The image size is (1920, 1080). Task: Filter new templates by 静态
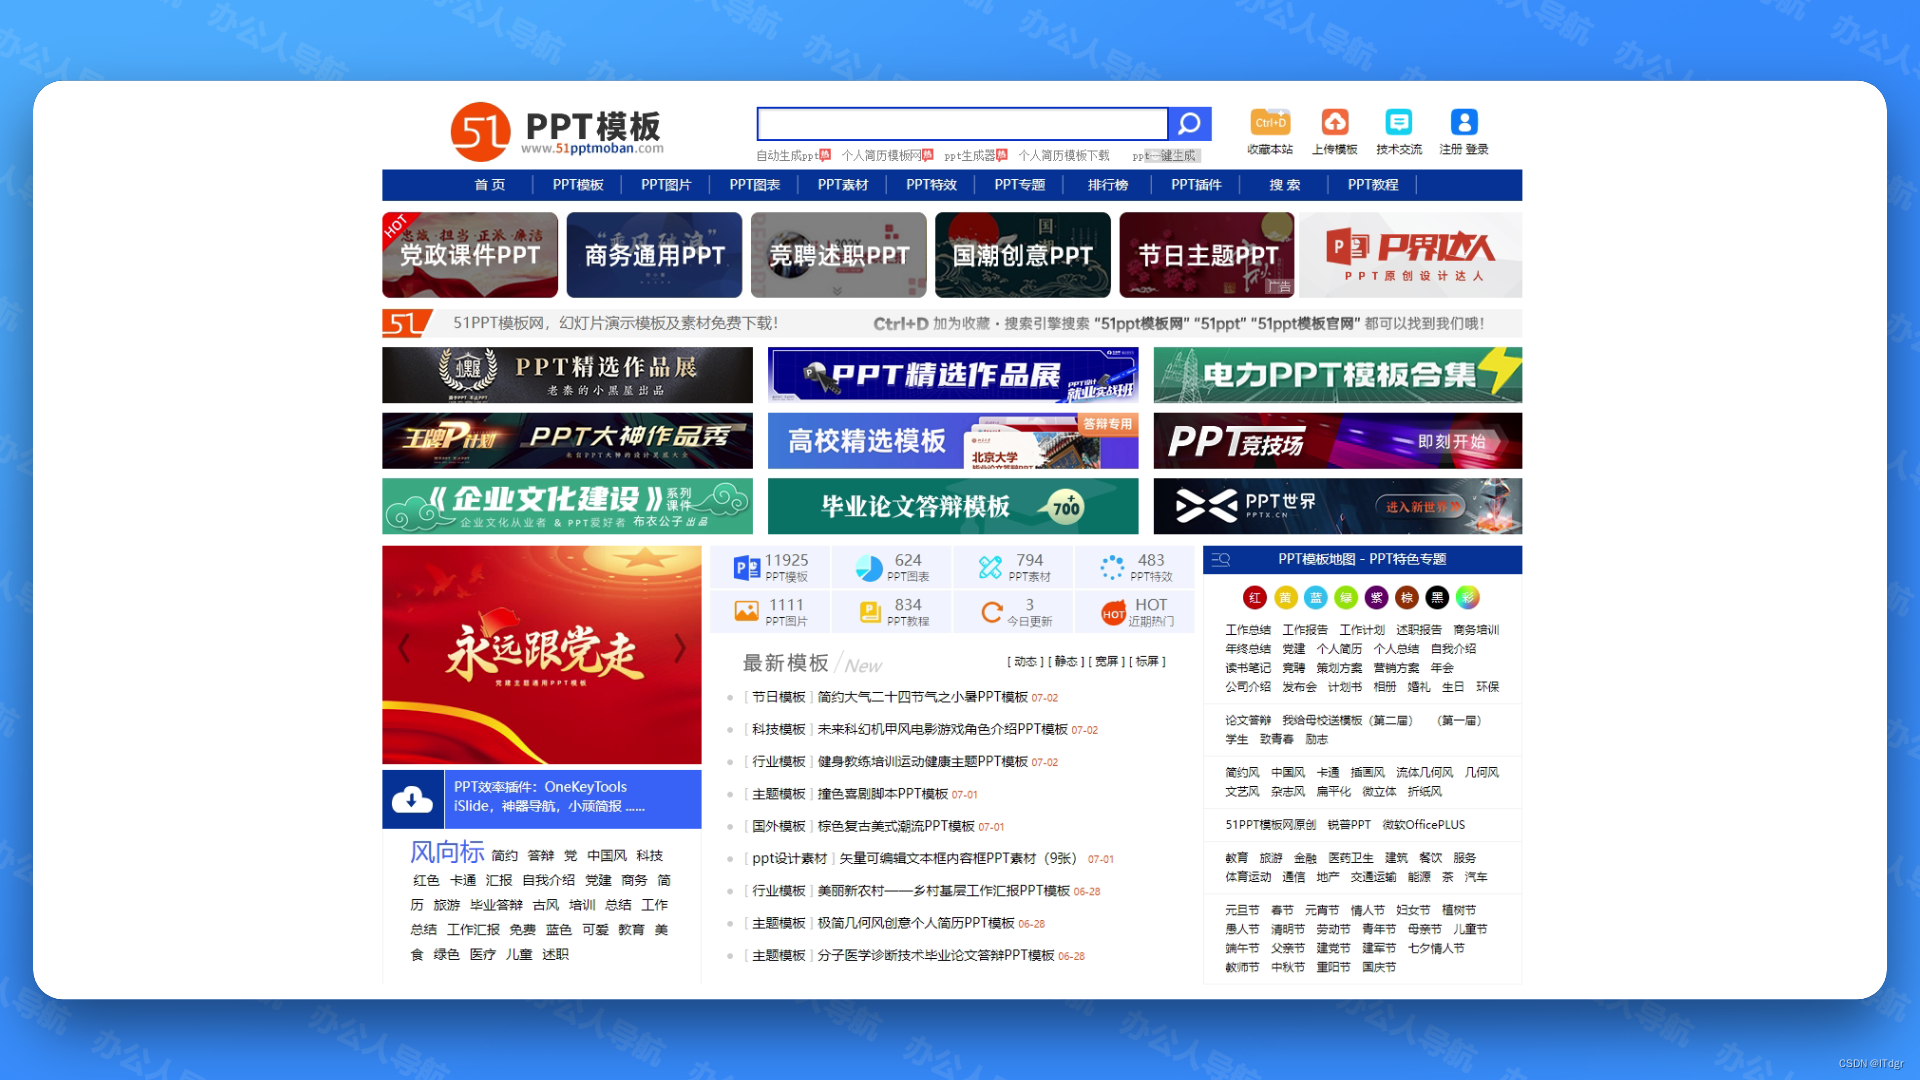[x=1066, y=662]
